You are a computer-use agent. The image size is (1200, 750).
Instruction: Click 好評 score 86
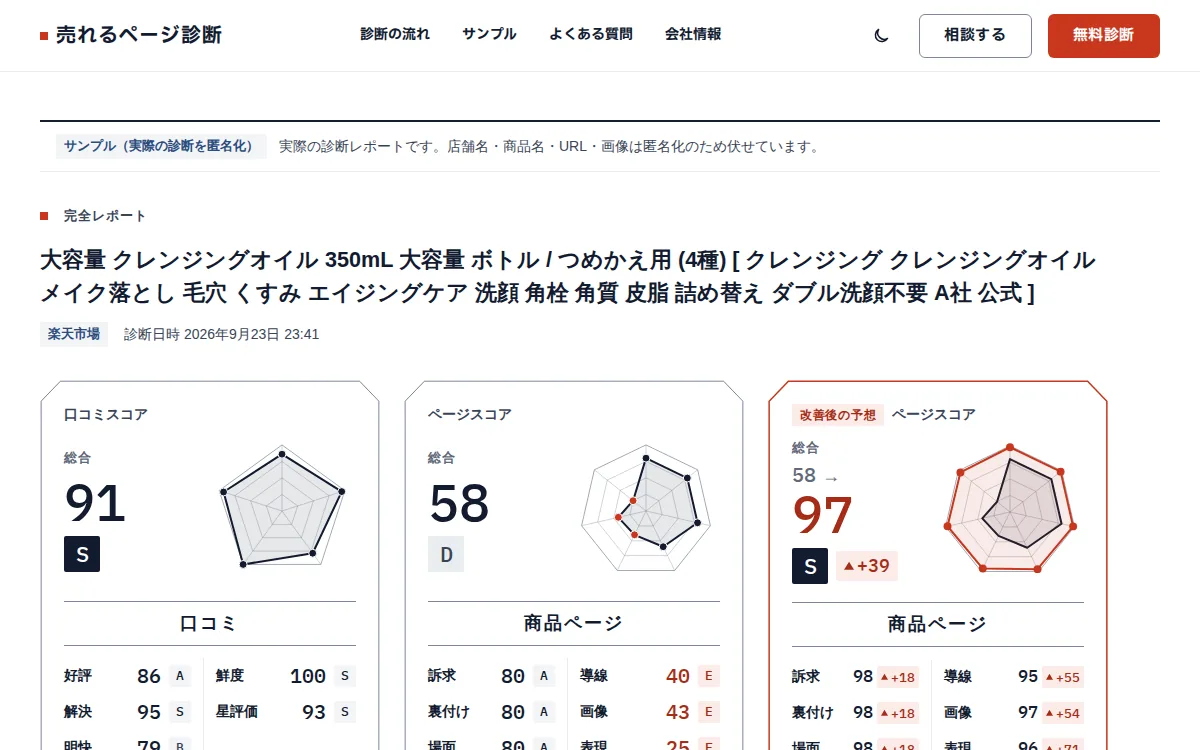(149, 676)
